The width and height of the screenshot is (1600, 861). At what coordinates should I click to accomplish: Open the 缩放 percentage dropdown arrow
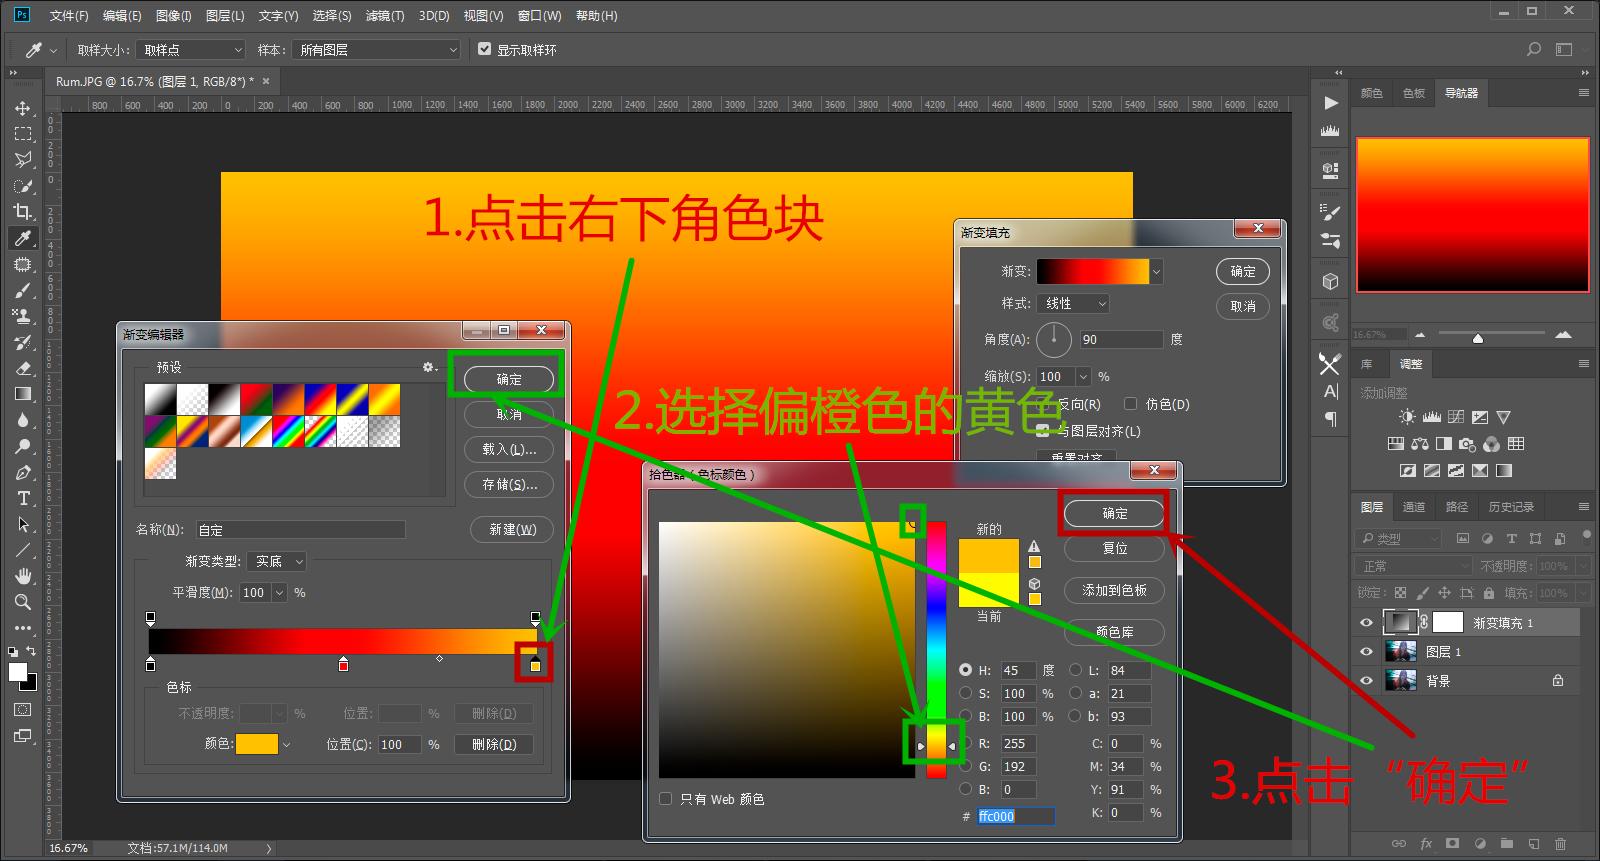tap(1083, 376)
